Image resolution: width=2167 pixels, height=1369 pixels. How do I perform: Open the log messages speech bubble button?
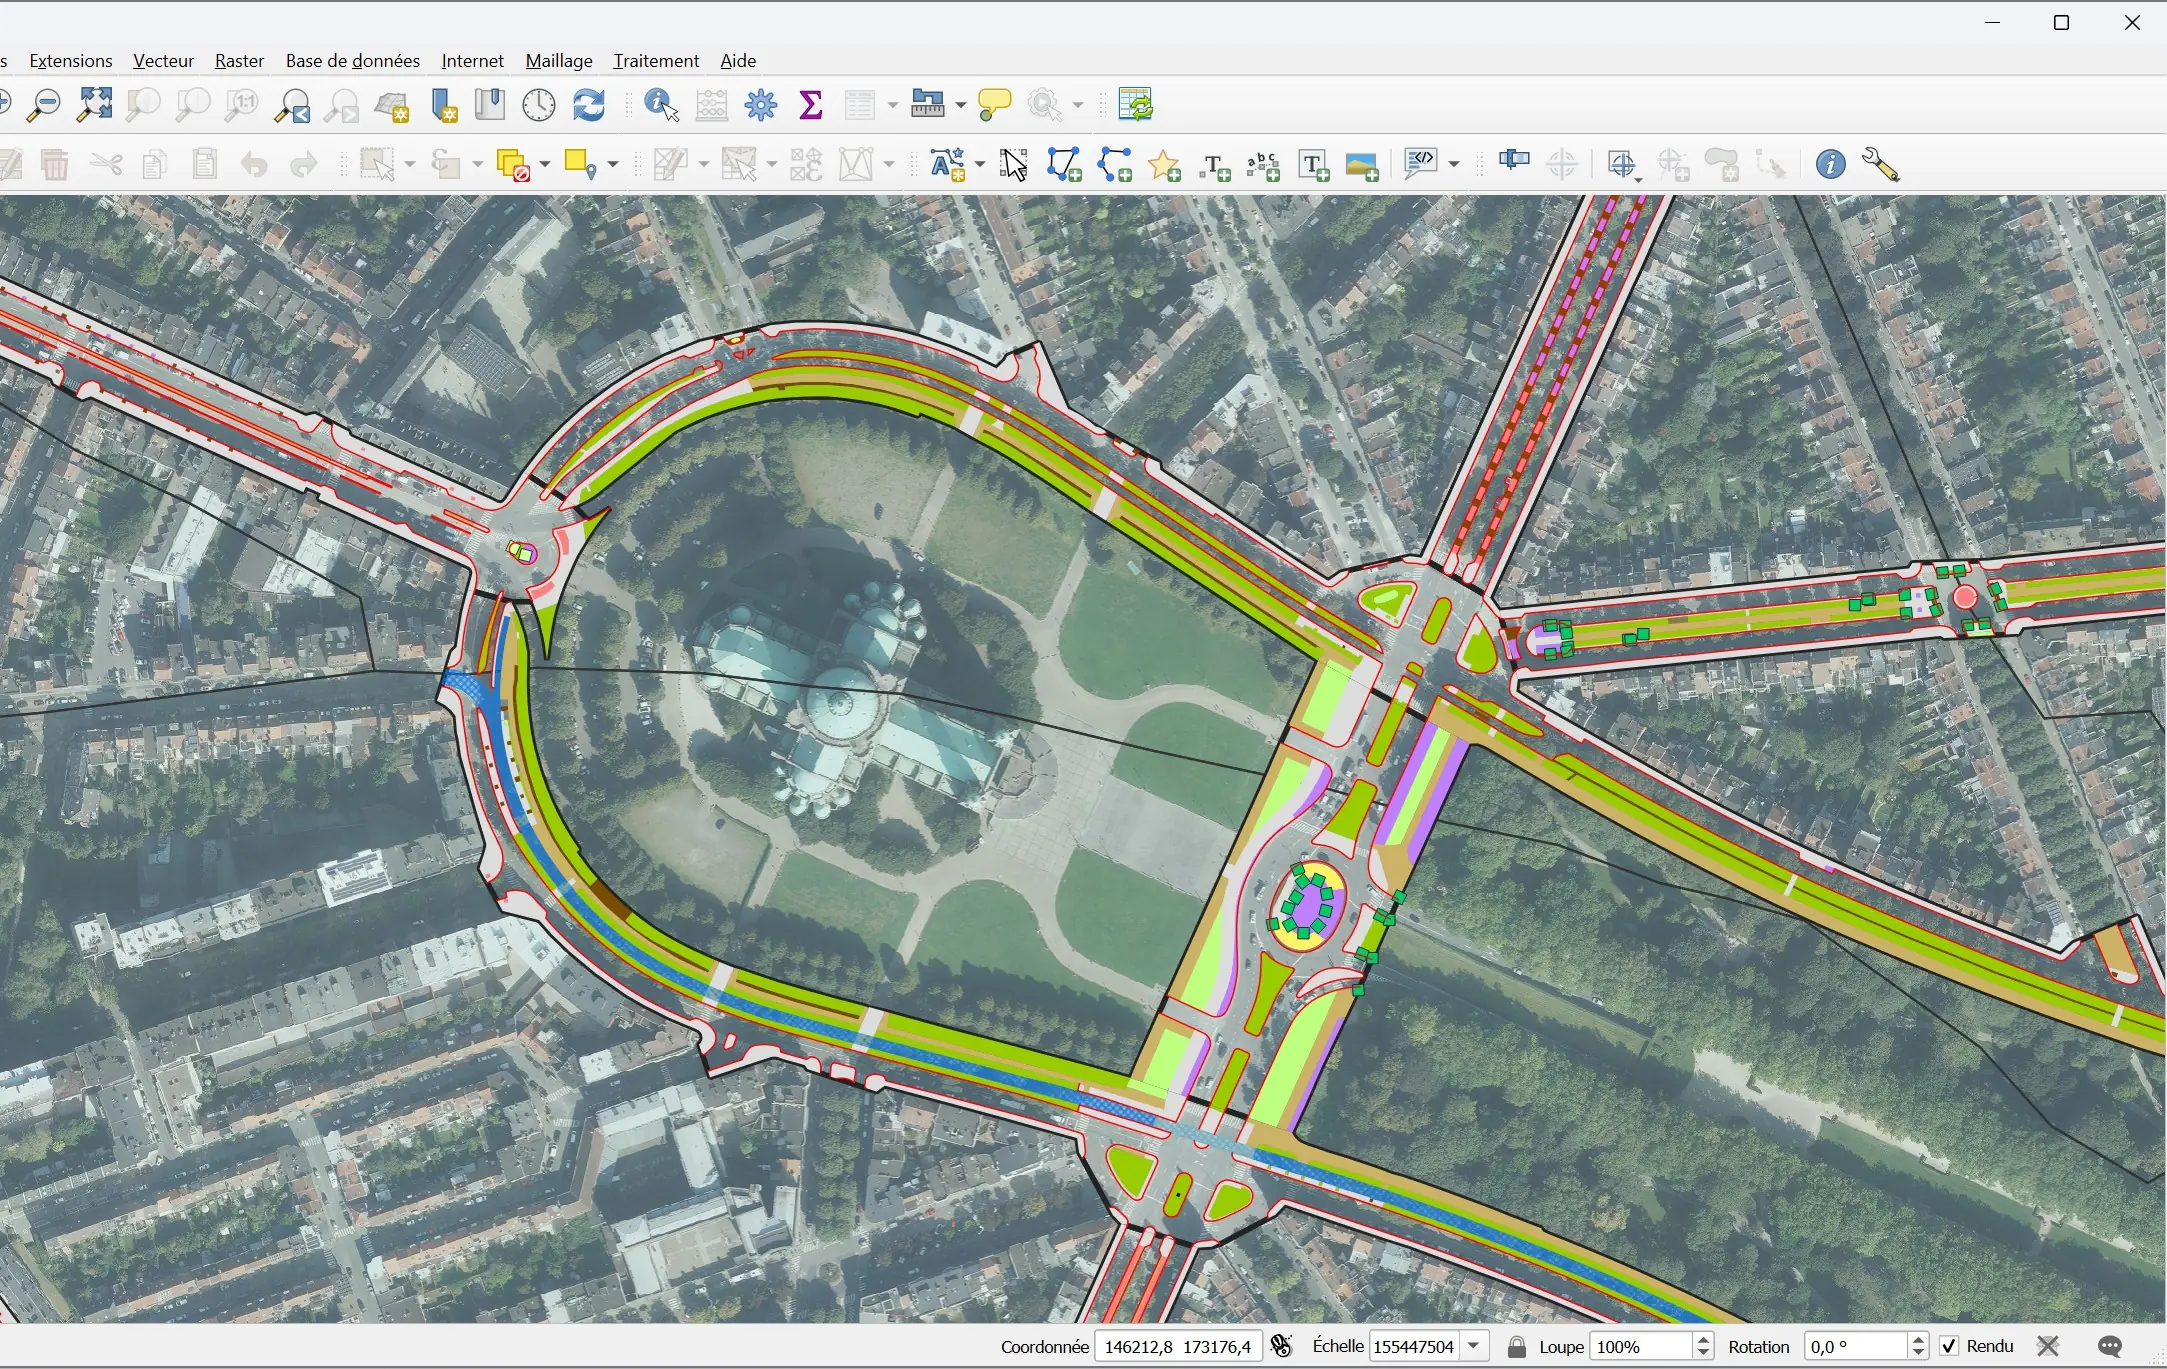(2111, 1346)
